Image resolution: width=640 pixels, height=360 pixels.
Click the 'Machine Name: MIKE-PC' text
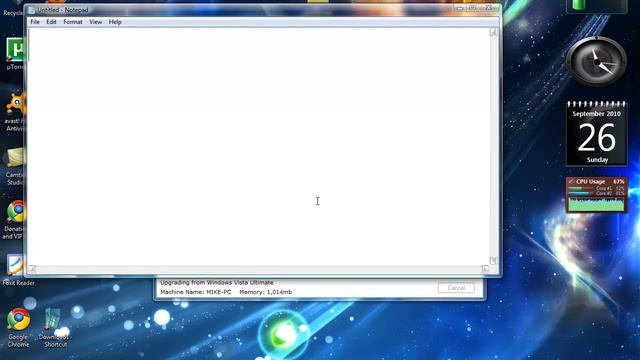(196, 292)
